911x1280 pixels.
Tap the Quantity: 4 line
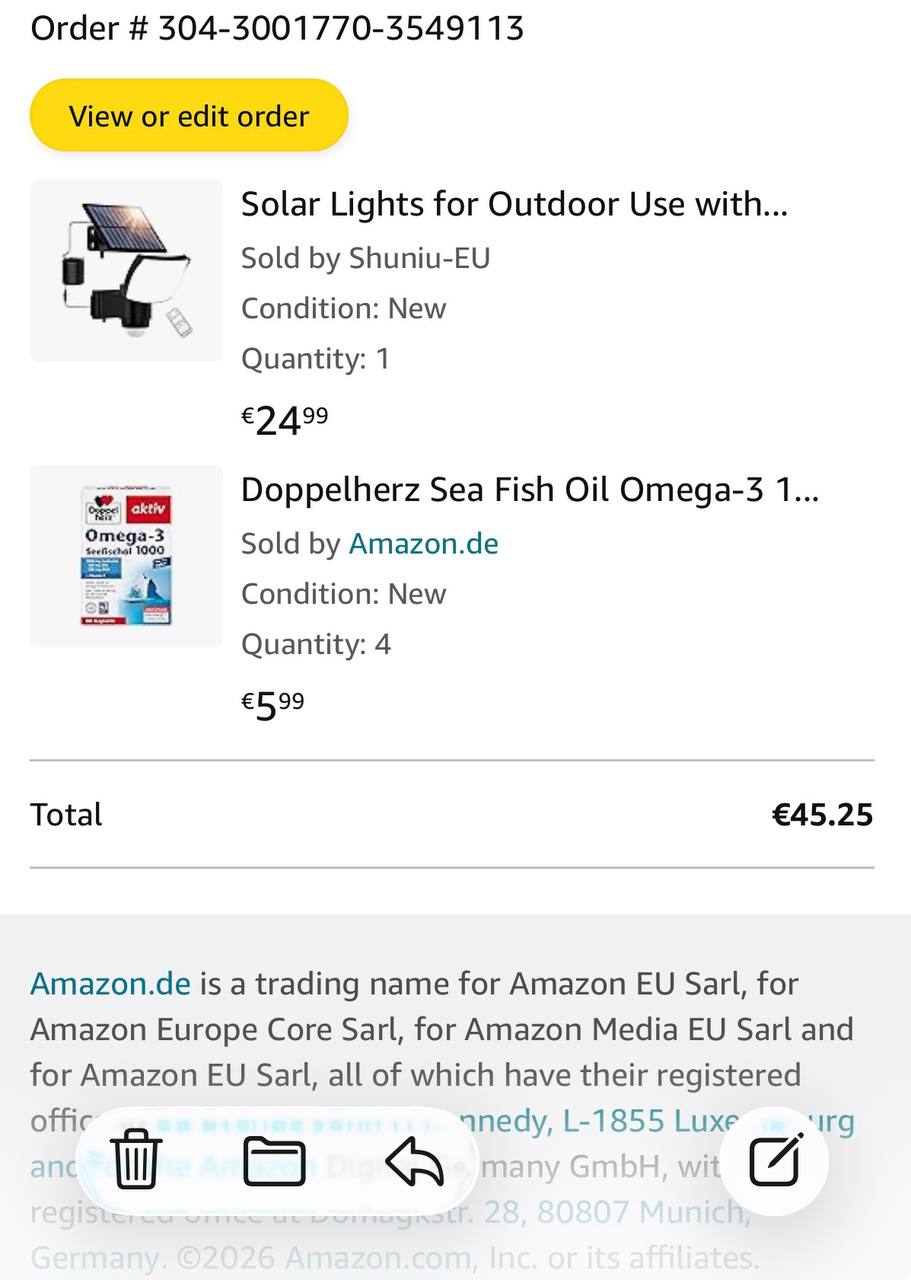(315, 644)
